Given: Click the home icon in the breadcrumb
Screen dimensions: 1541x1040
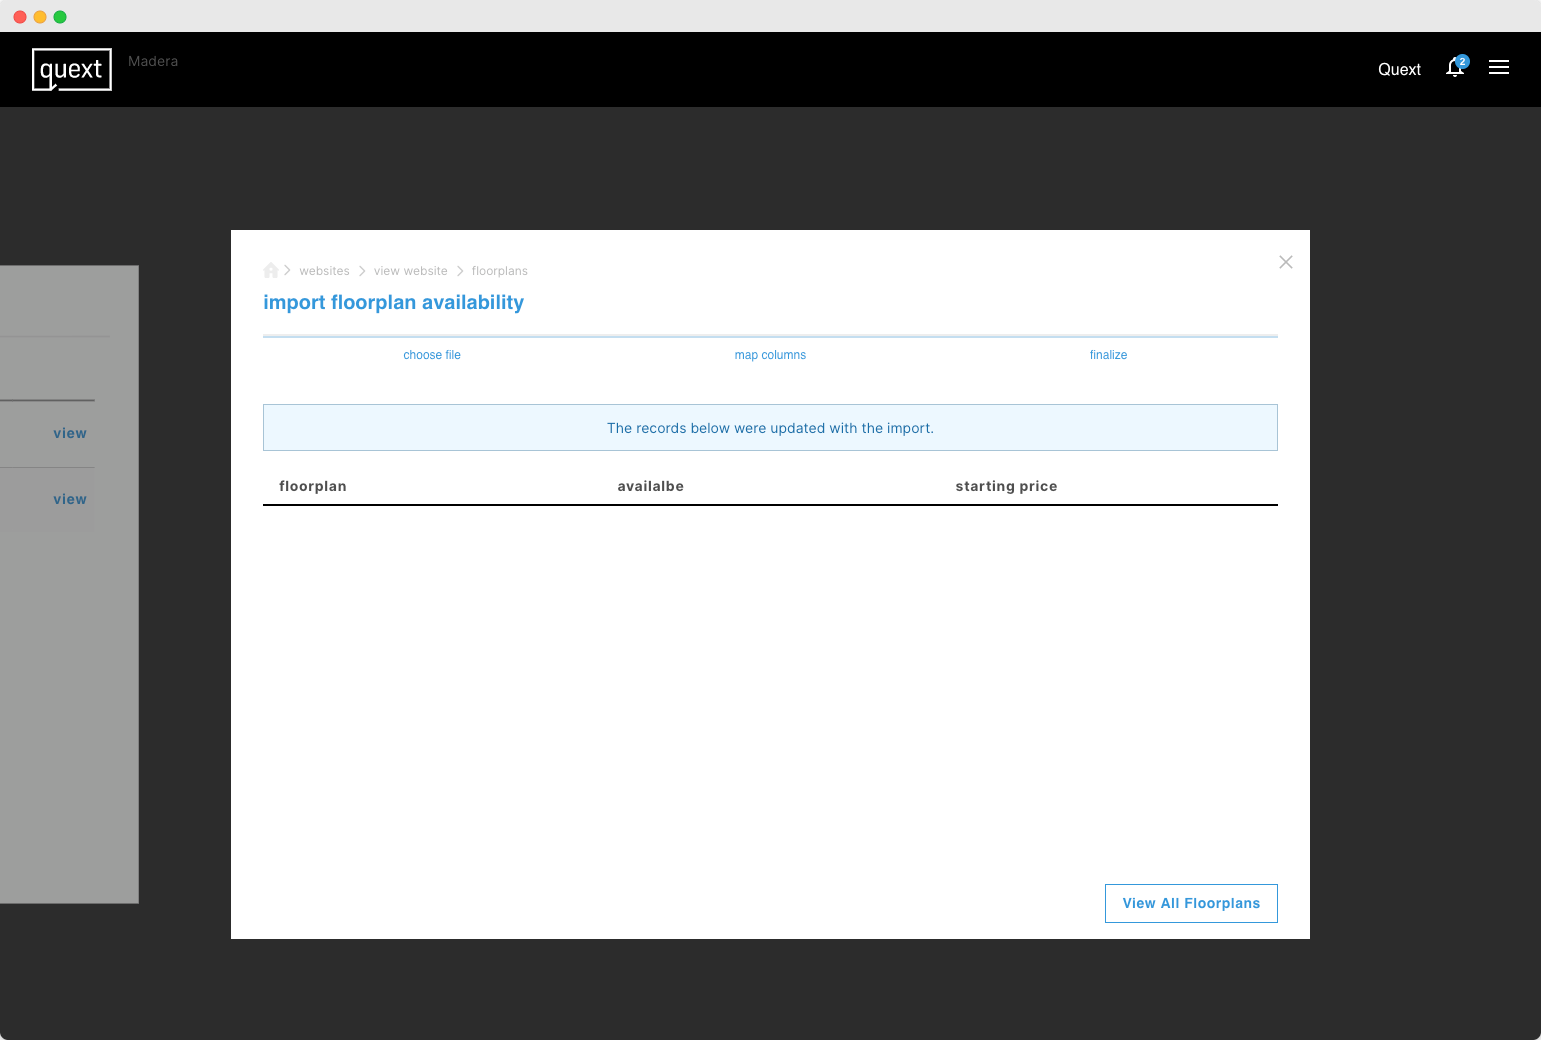Looking at the screenshot, I should tap(271, 270).
